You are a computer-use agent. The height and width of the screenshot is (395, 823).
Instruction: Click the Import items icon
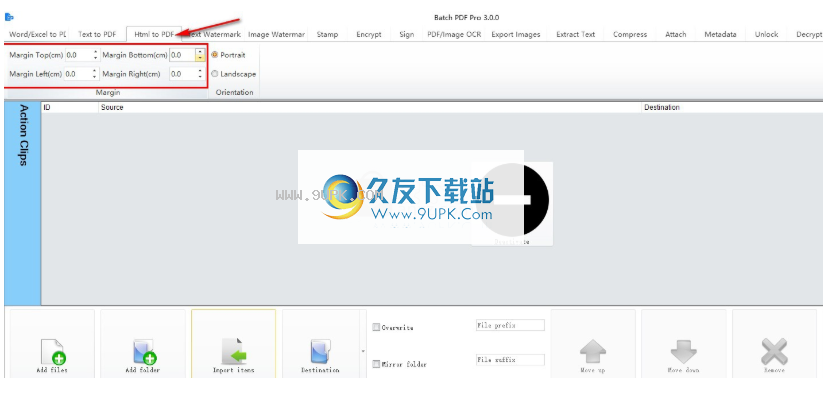click(x=234, y=351)
